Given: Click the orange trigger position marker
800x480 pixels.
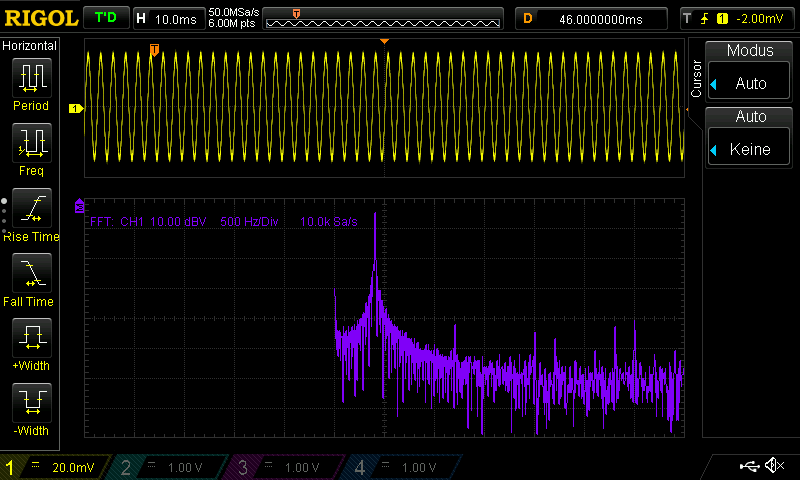Looking at the screenshot, I should (154, 49).
